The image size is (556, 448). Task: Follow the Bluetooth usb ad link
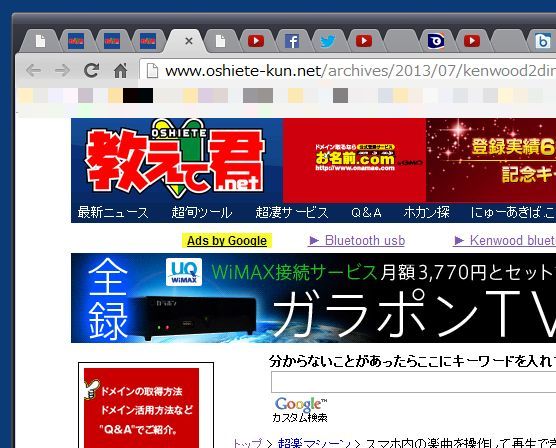coord(356,240)
